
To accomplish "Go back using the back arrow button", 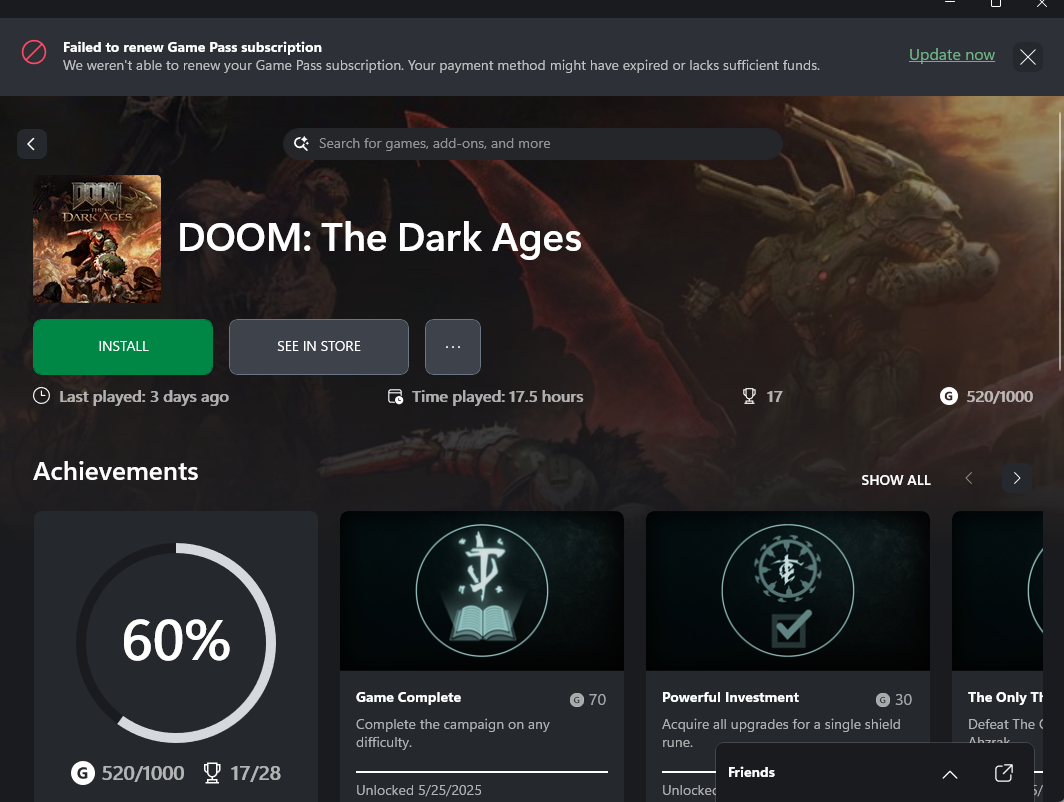I will tap(31, 144).
